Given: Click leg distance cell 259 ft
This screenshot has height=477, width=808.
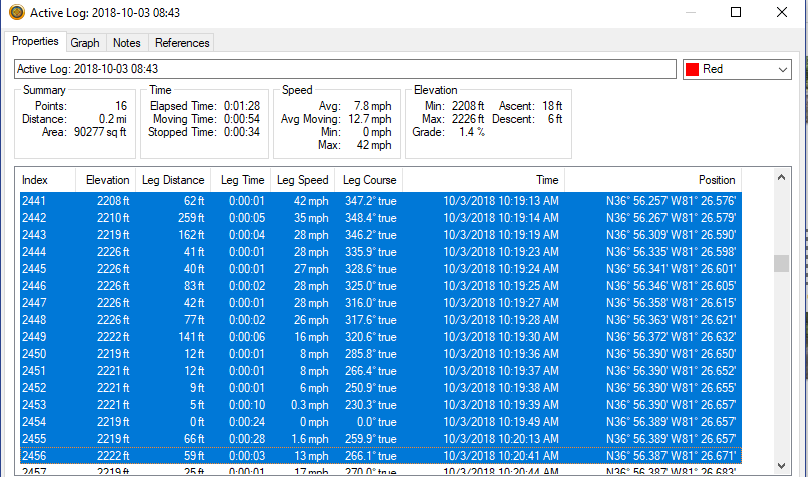Looking at the screenshot, I should pos(191,218).
